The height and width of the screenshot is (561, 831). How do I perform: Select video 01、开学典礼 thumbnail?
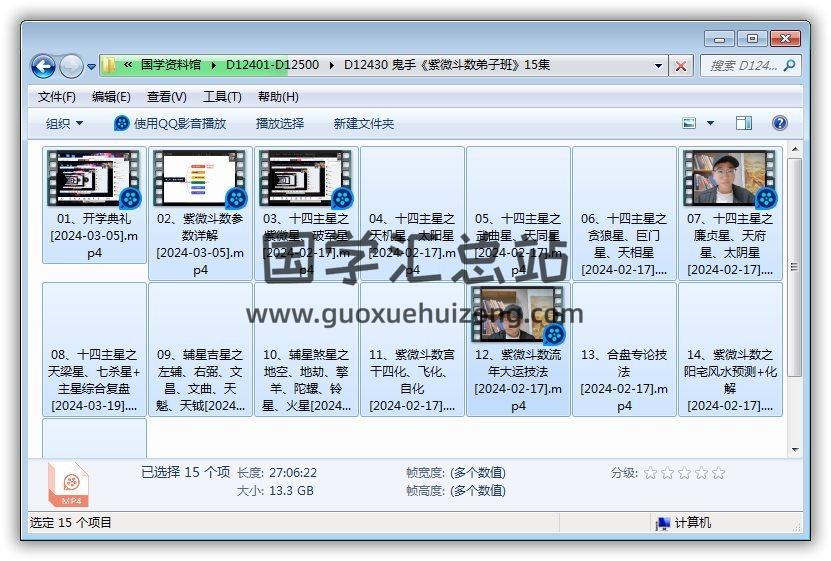93,178
